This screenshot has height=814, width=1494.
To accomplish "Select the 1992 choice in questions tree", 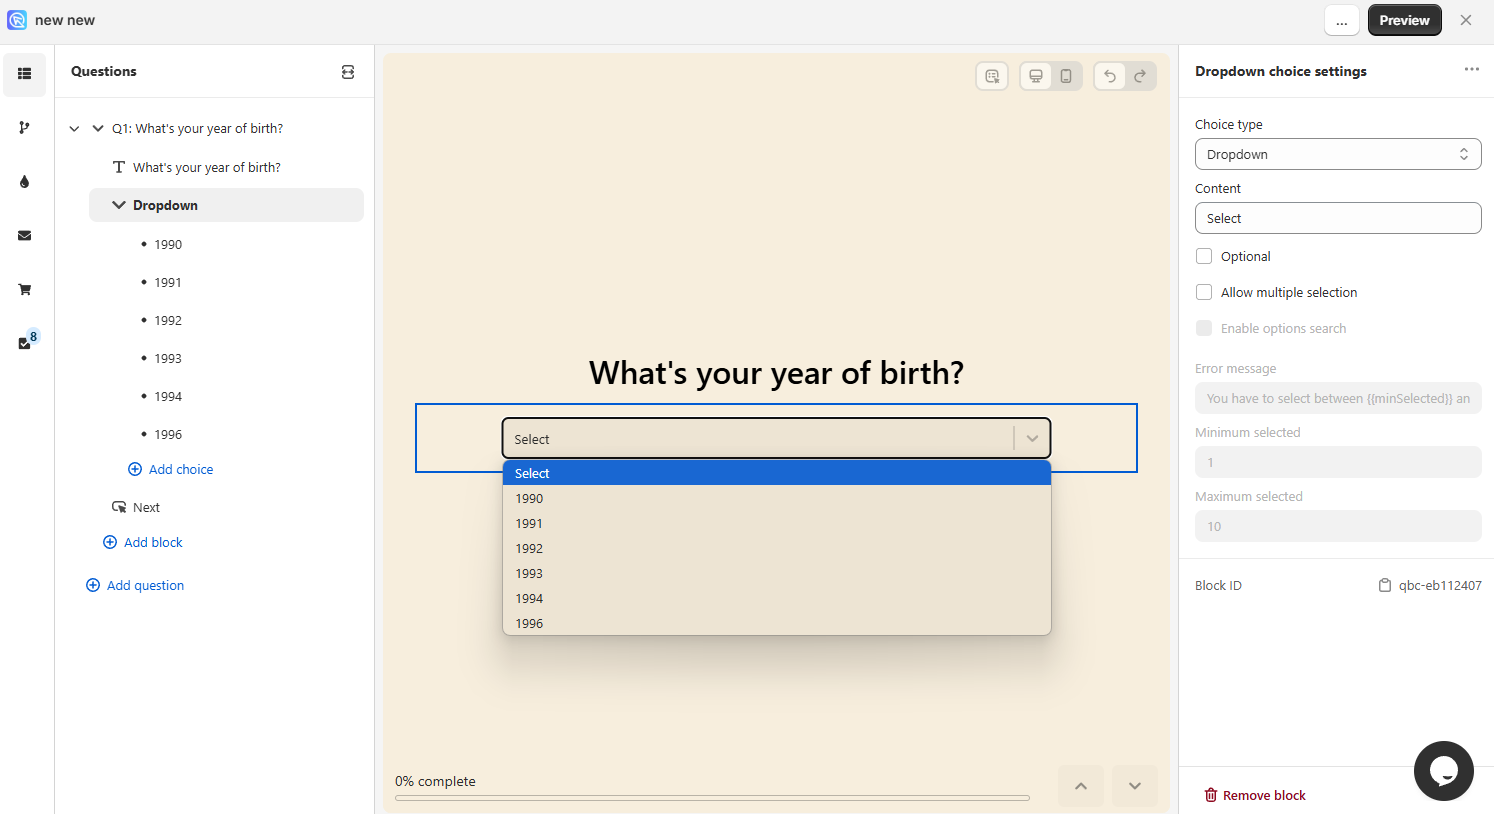I will (x=168, y=320).
